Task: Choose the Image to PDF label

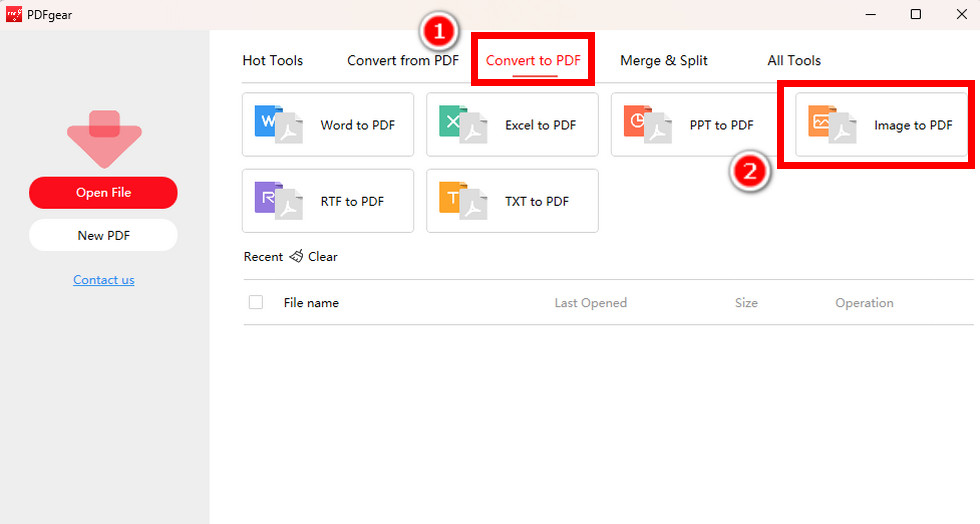Action: pyautogui.click(x=913, y=125)
